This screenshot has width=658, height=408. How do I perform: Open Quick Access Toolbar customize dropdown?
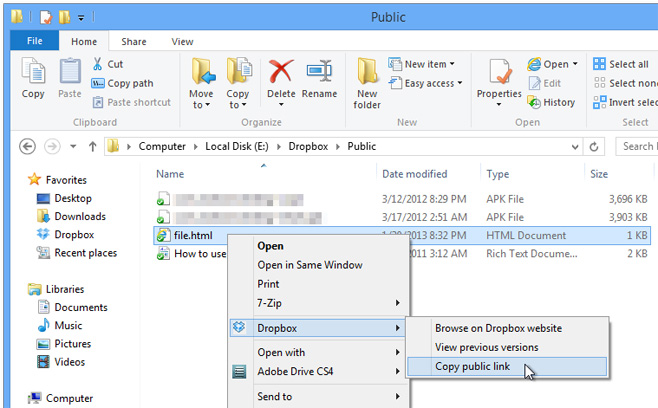(81, 18)
